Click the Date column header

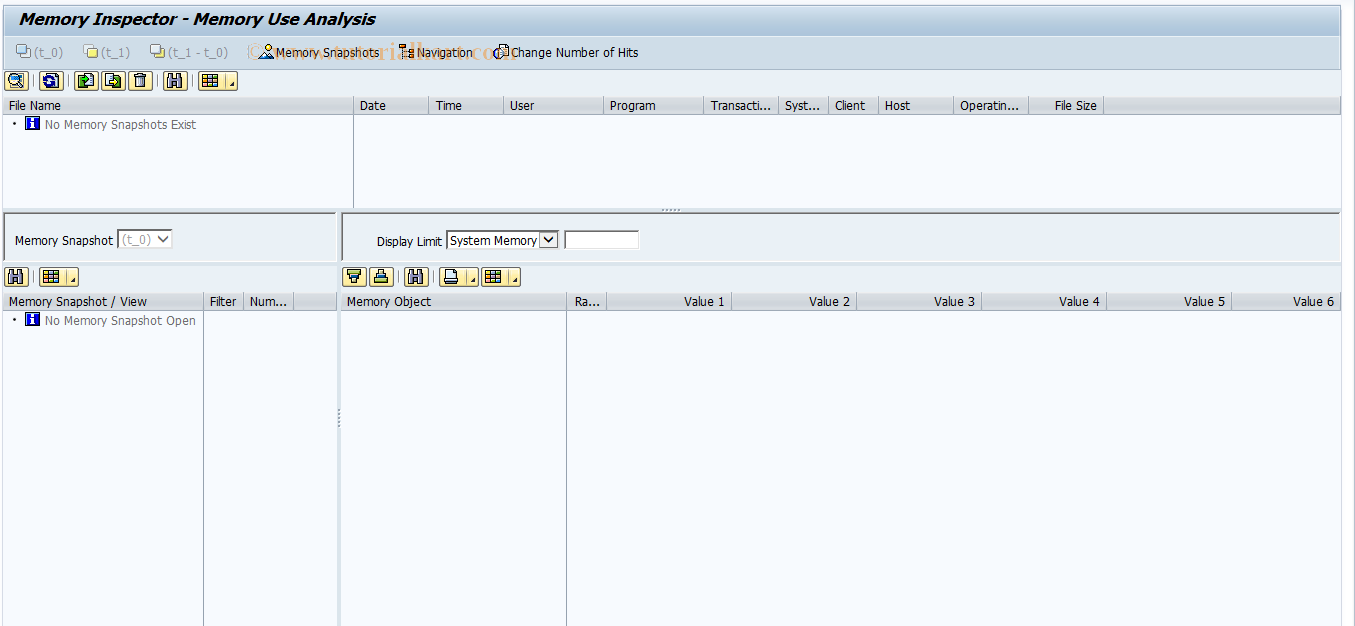tap(391, 105)
